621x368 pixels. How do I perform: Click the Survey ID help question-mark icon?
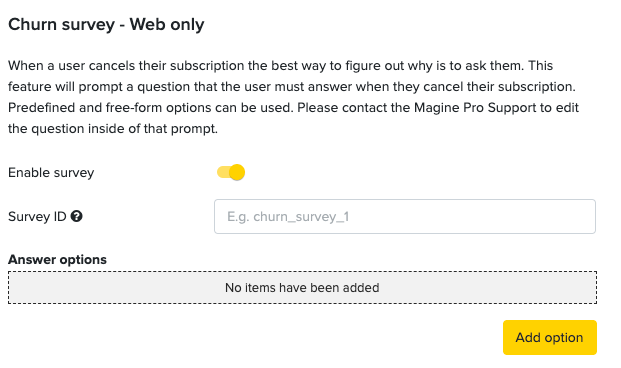pos(76,216)
